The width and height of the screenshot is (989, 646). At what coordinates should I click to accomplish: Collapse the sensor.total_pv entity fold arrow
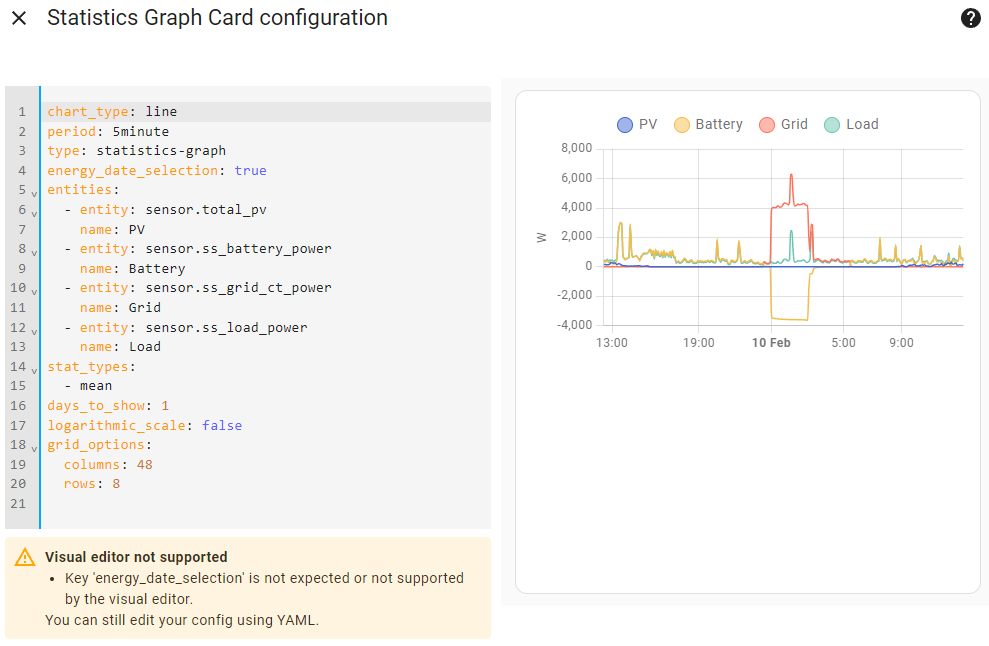tap(34, 213)
